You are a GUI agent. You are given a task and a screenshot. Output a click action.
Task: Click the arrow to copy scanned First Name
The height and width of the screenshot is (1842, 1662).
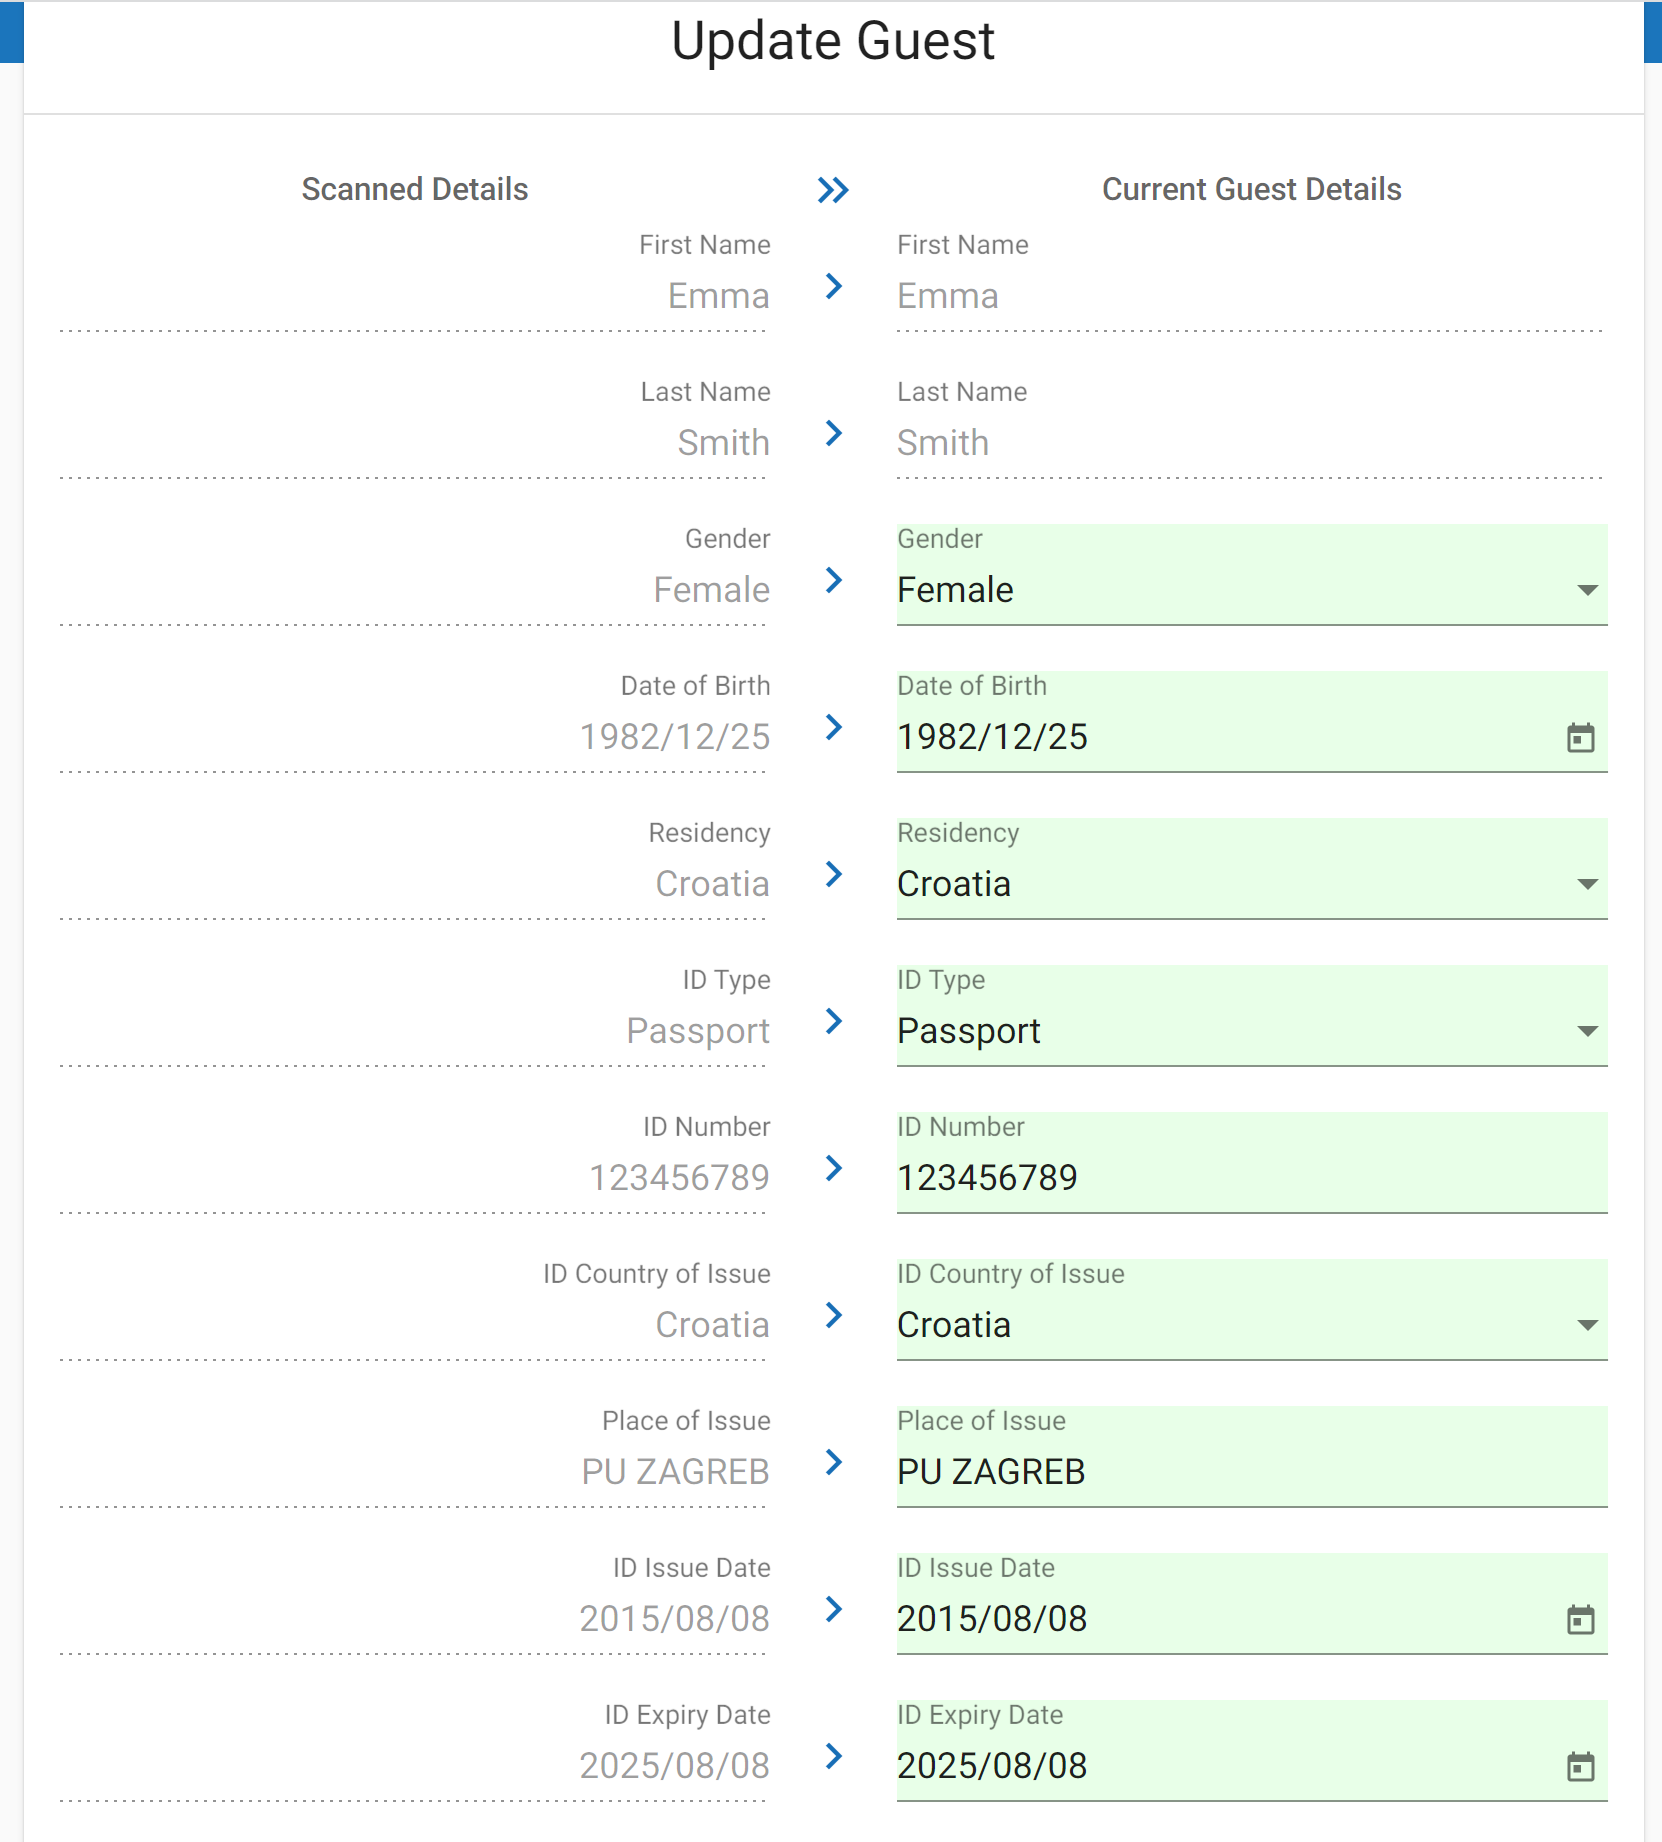coord(833,288)
